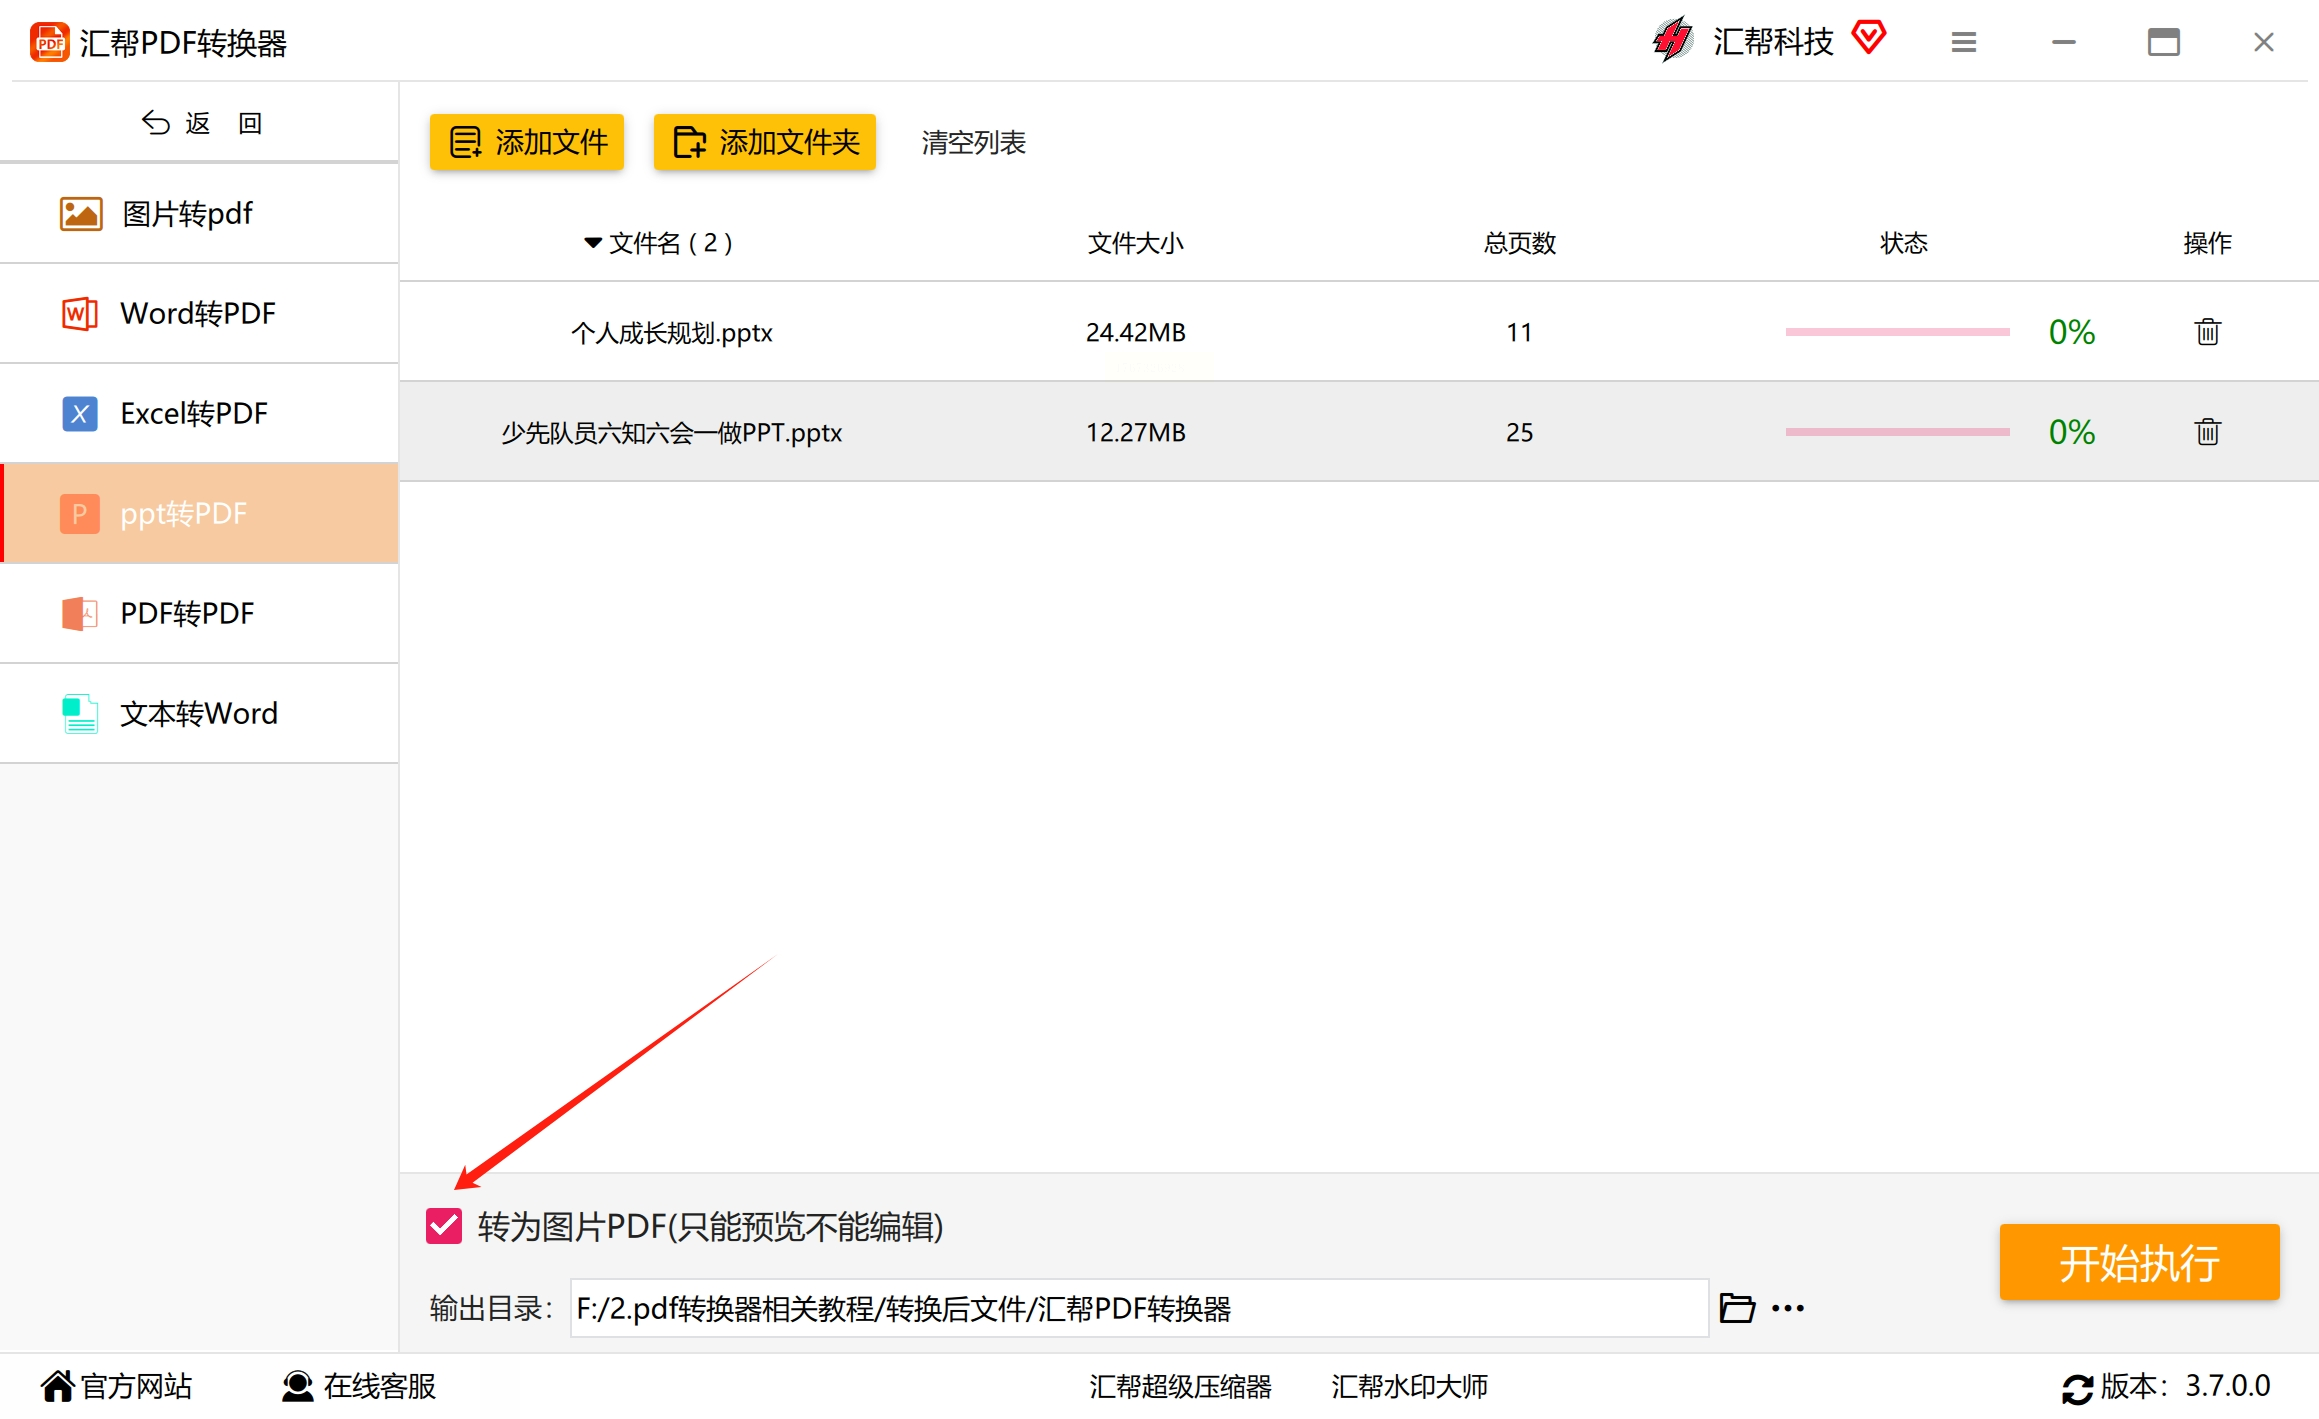Open the hamburger menu in title bar

click(x=1963, y=42)
